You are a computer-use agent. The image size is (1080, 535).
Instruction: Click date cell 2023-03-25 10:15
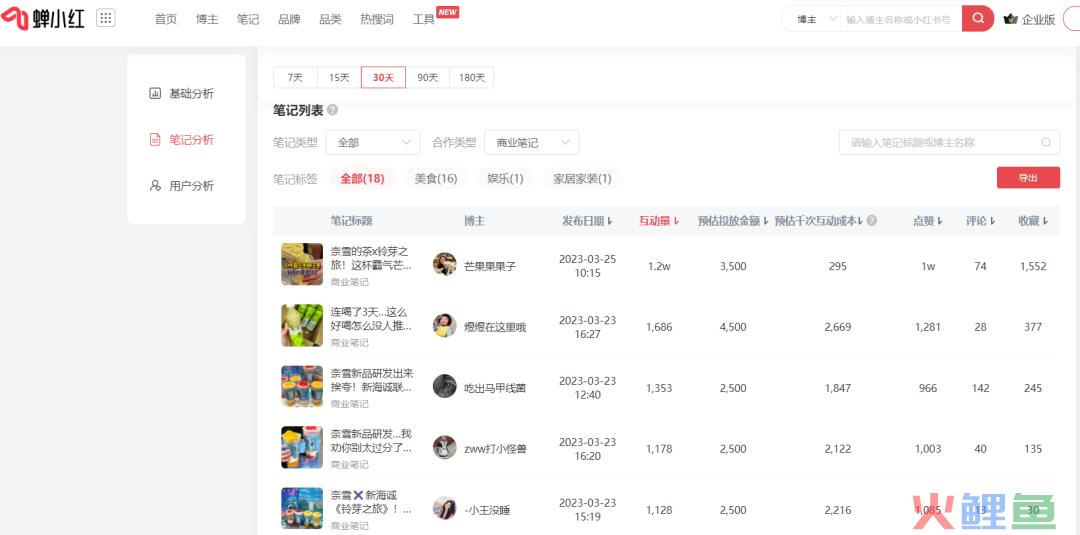pyautogui.click(x=588, y=266)
